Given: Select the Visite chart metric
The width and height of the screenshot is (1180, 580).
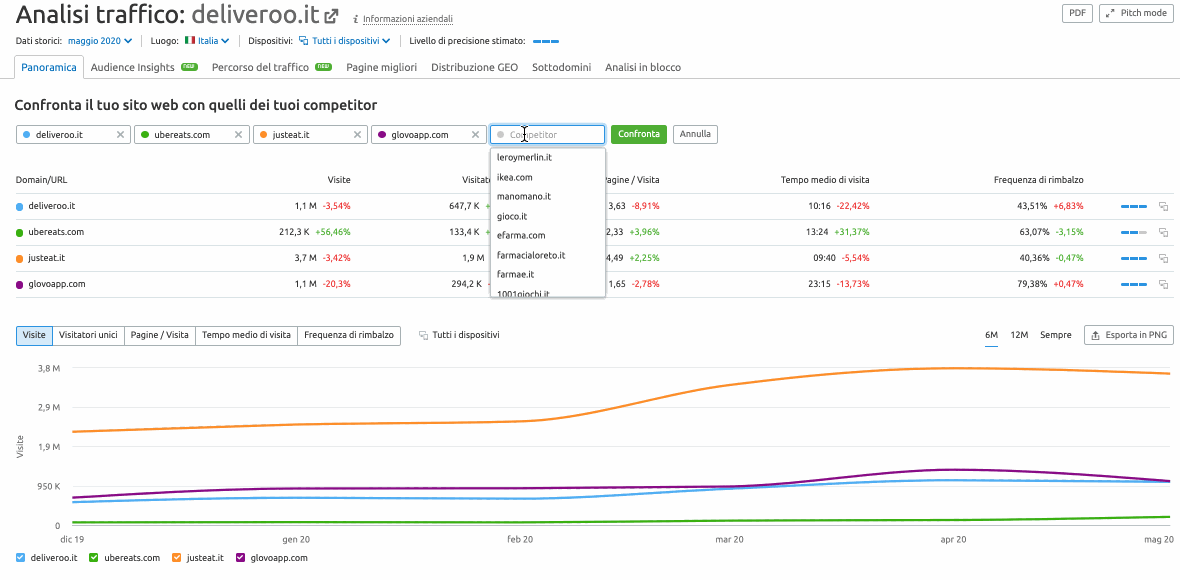Looking at the screenshot, I should [x=35, y=336].
